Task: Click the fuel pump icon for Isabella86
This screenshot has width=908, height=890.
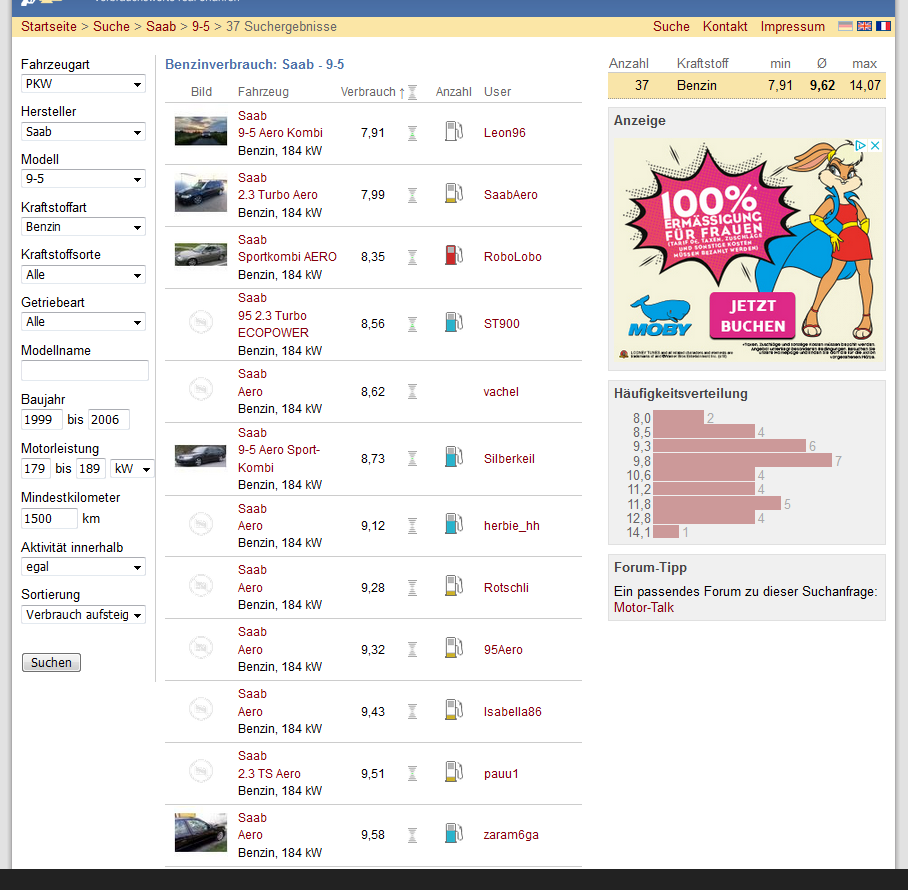Action: 454,710
